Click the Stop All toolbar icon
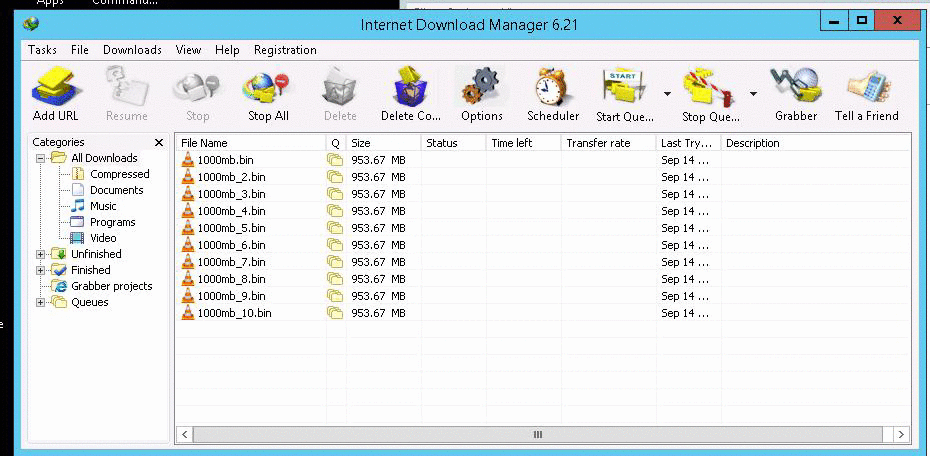Image resolution: width=930 pixels, height=456 pixels. 268,89
